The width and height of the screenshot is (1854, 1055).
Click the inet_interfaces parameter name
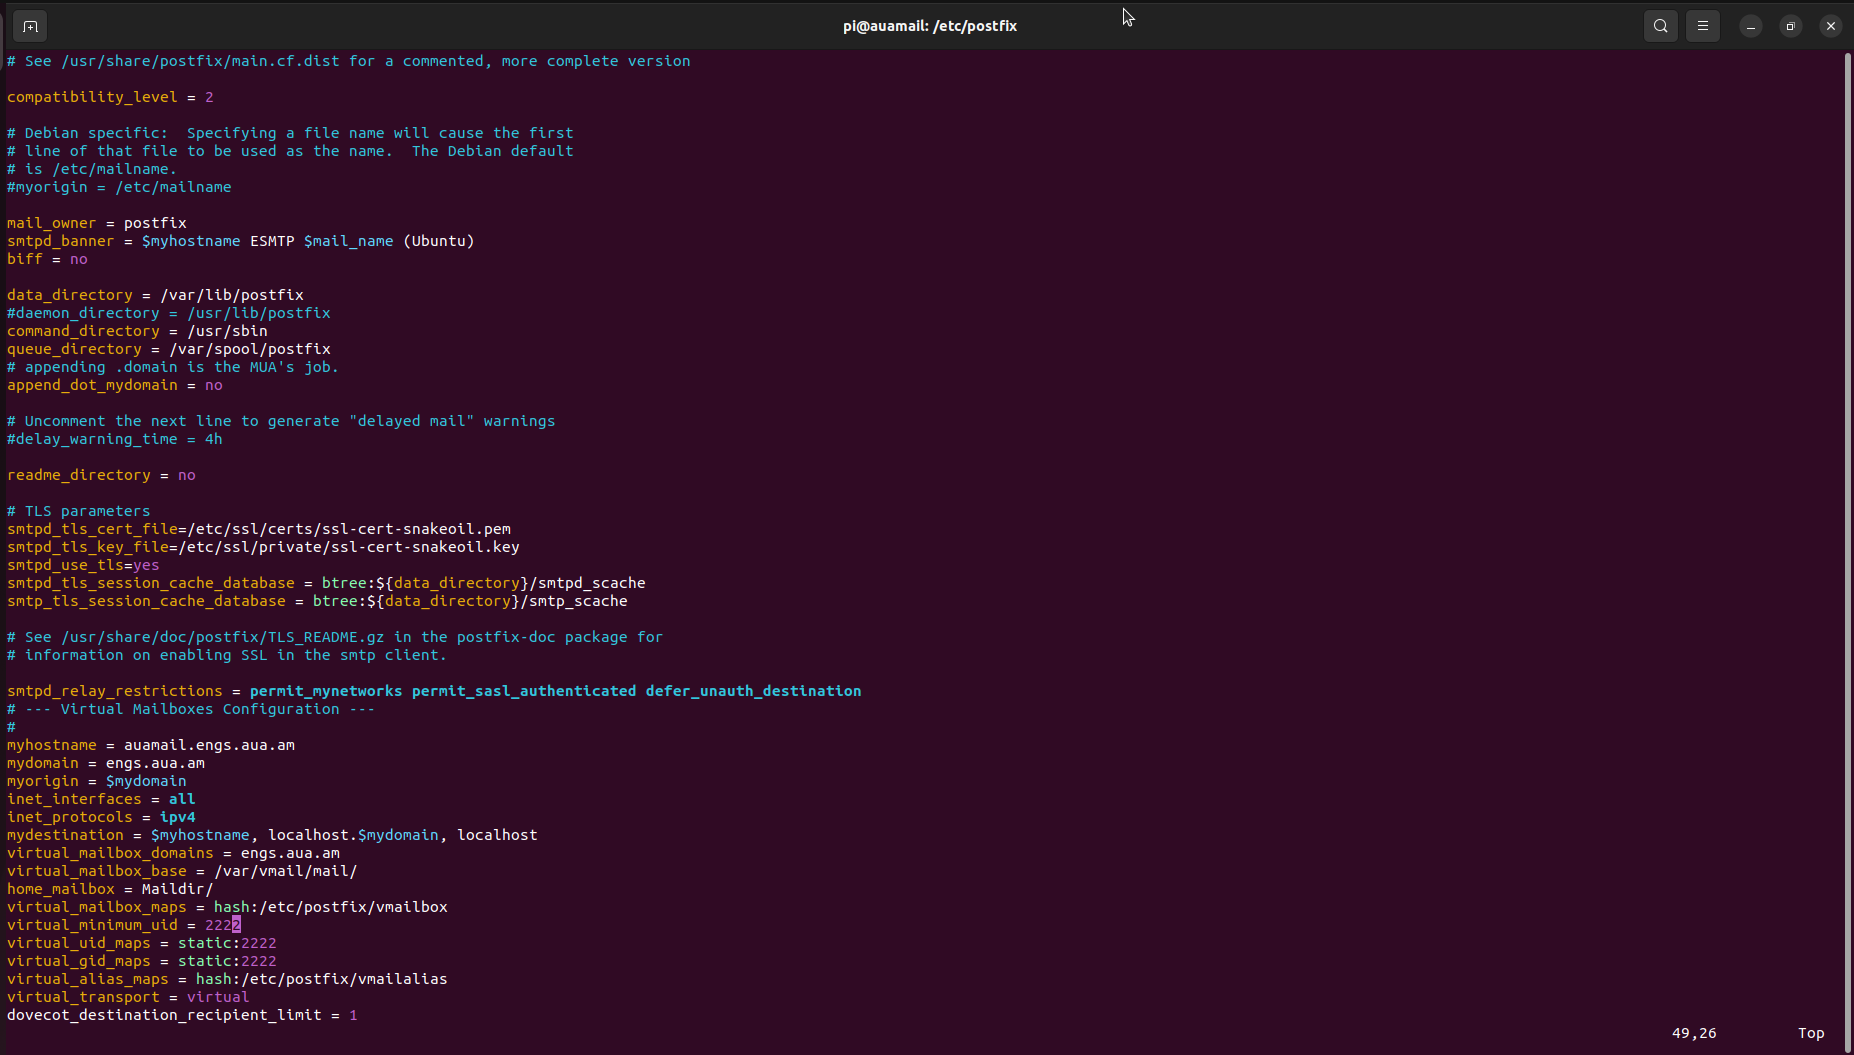[74, 799]
